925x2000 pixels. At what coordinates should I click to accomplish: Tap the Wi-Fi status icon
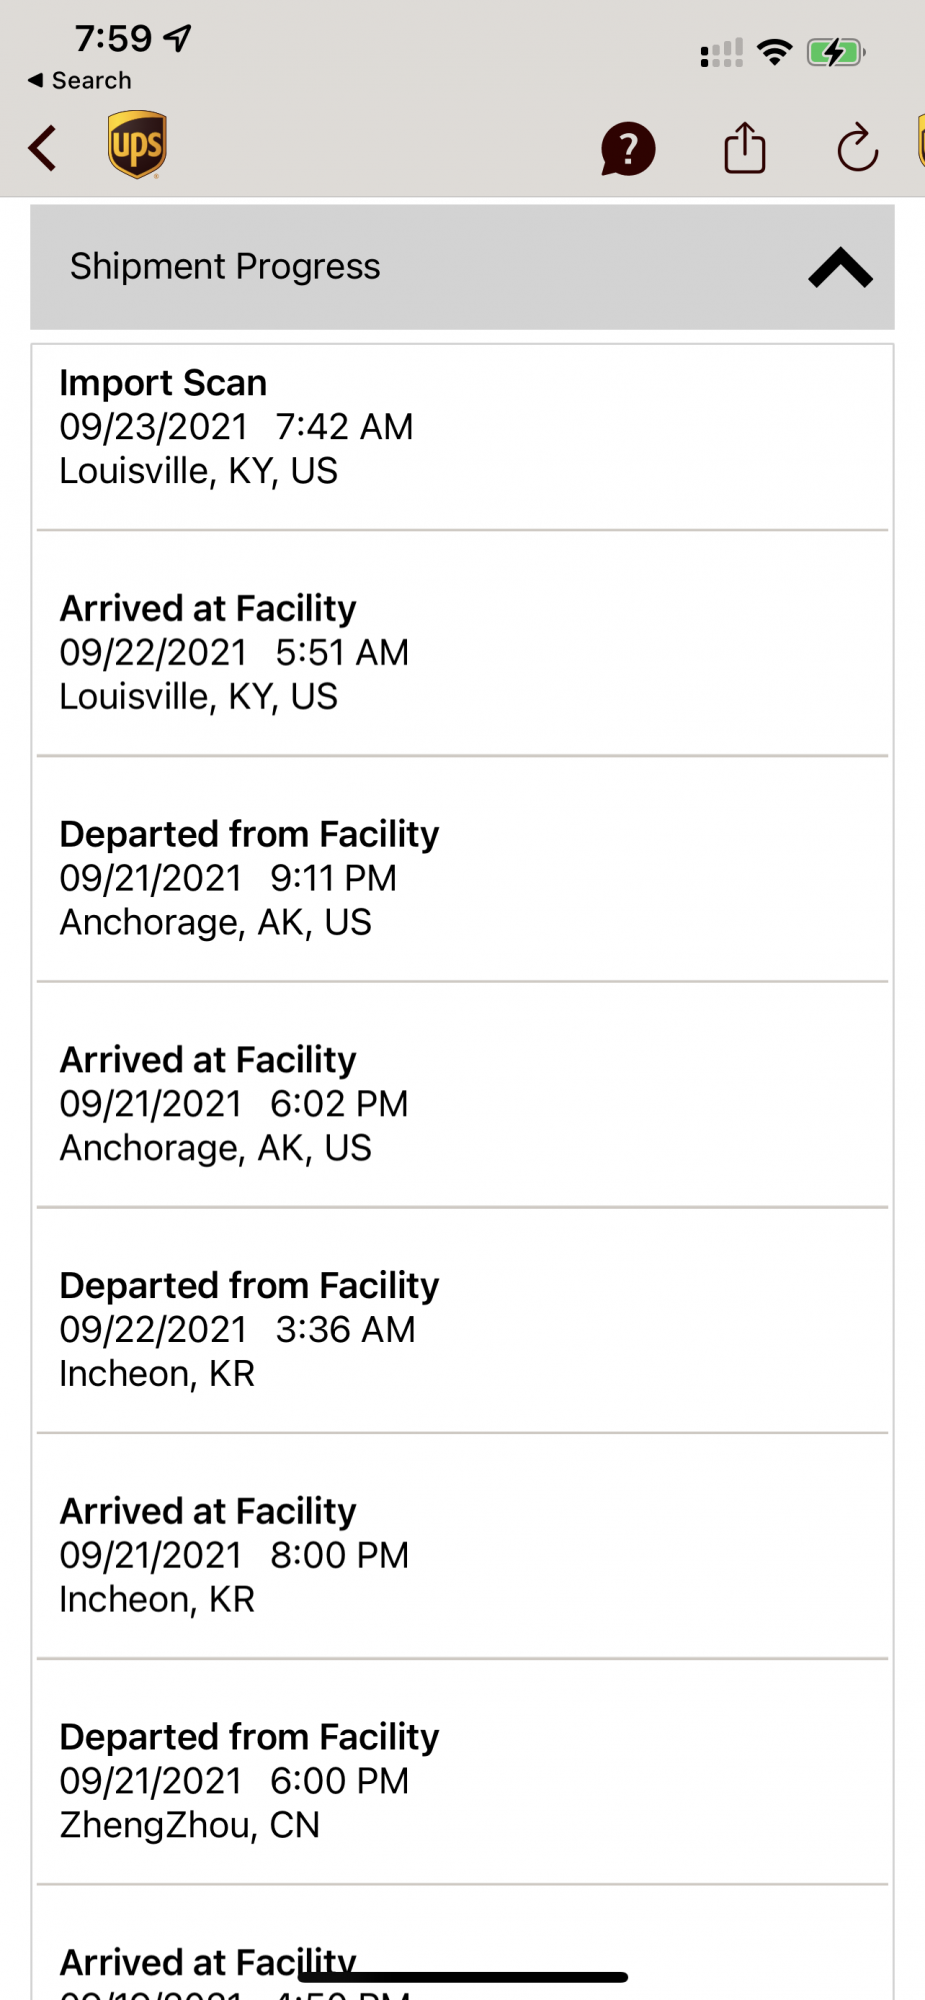[774, 52]
